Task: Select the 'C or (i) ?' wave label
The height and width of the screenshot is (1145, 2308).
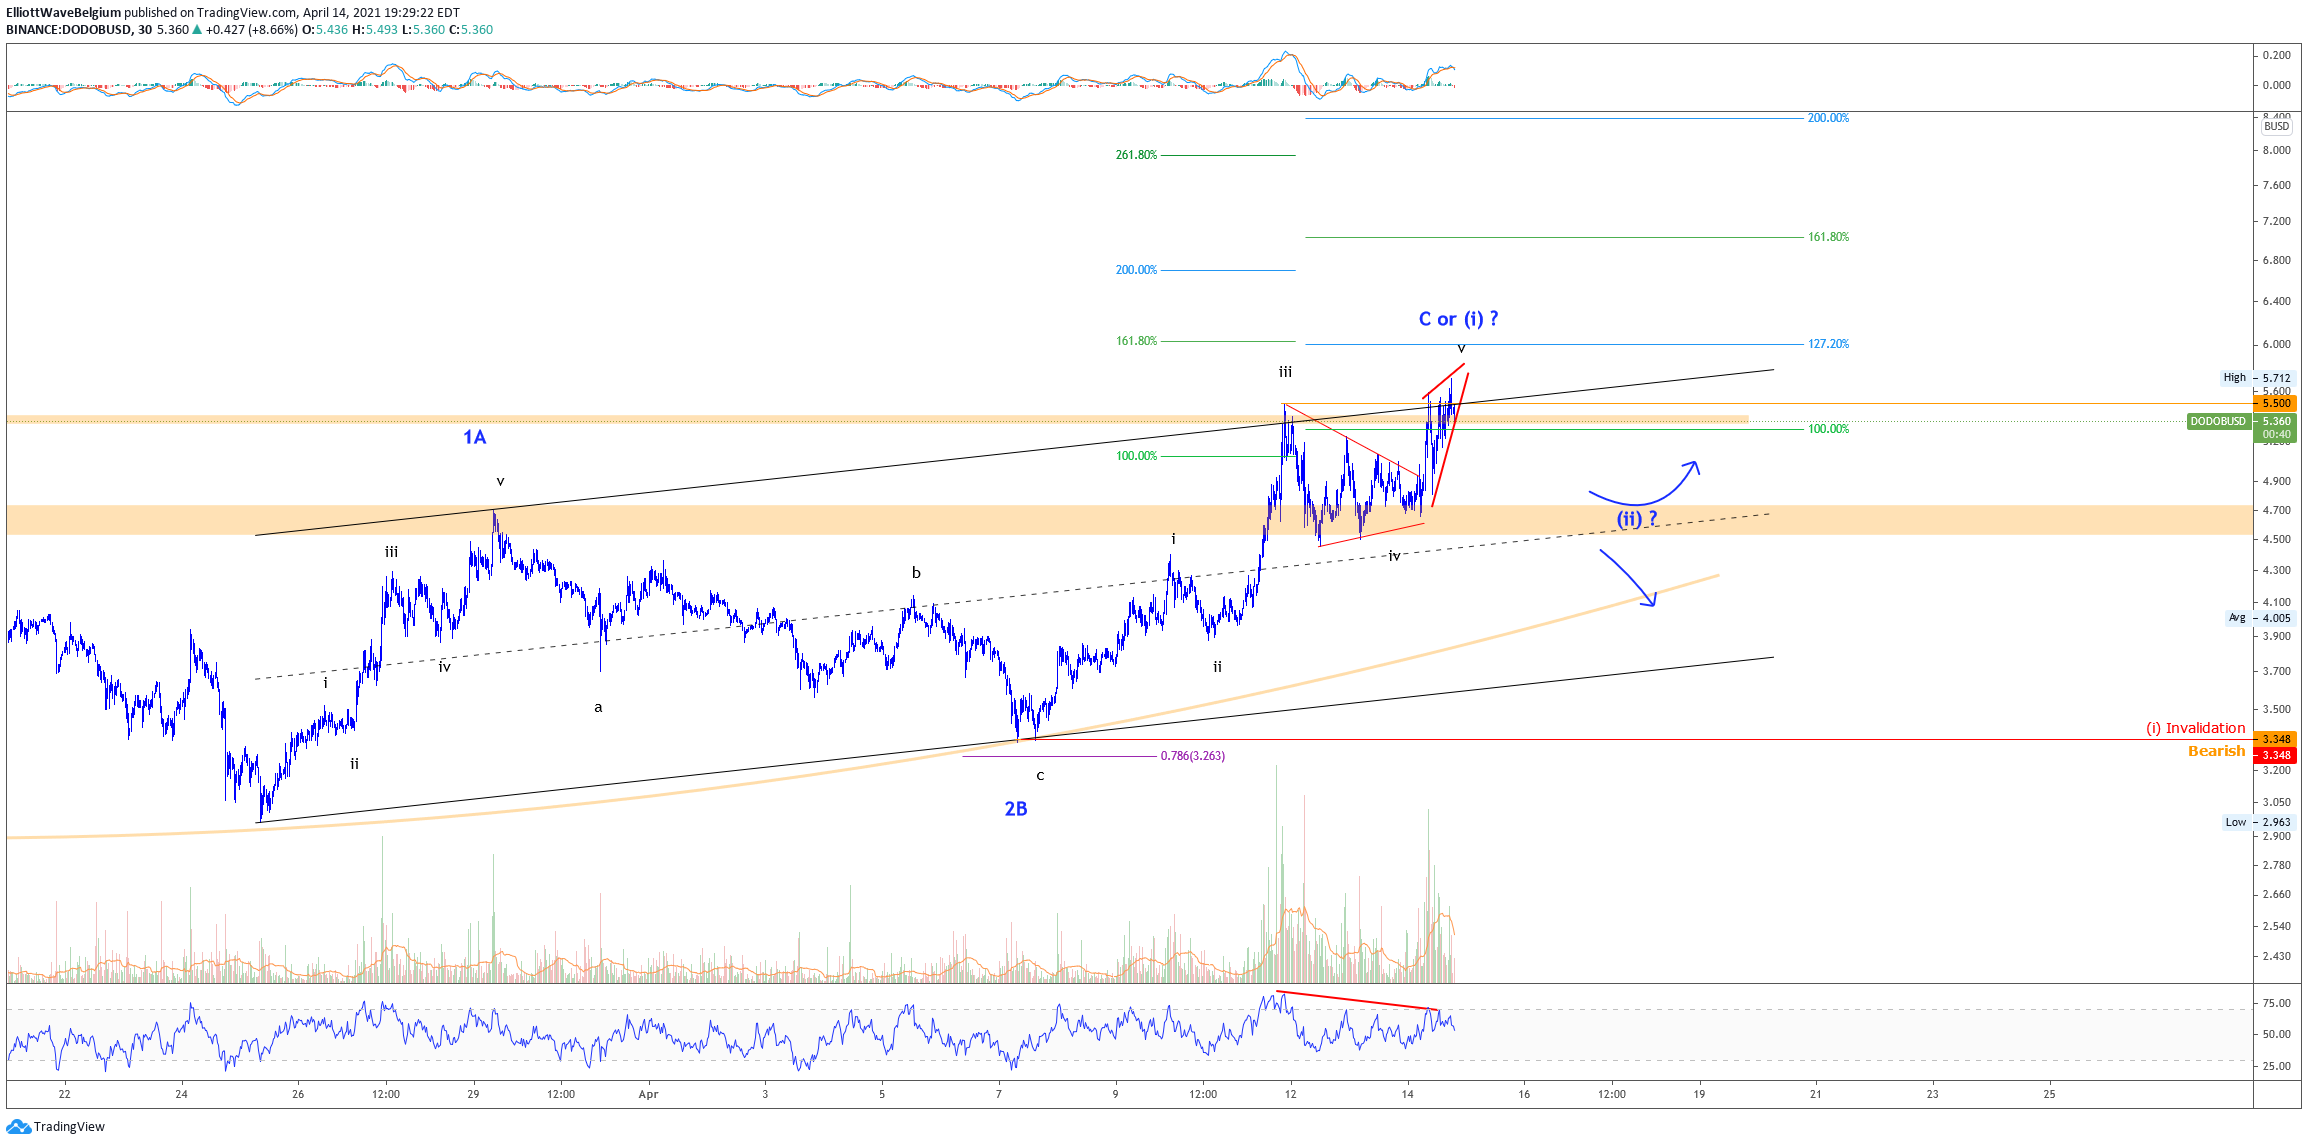Action: click(x=1458, y=319)
